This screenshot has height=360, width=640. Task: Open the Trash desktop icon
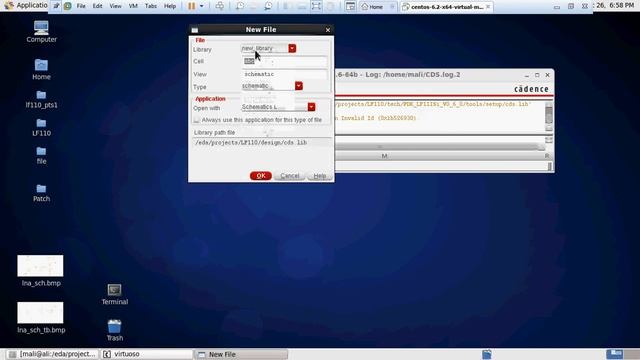(115, 330)
